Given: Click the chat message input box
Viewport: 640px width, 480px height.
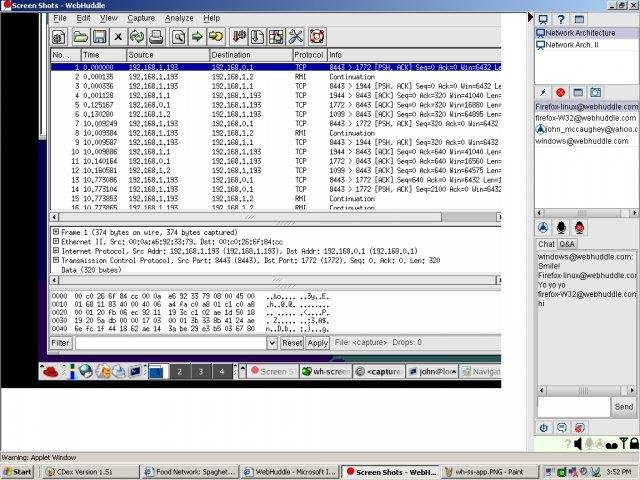Looking at the screenshot, I should [573, 407].
